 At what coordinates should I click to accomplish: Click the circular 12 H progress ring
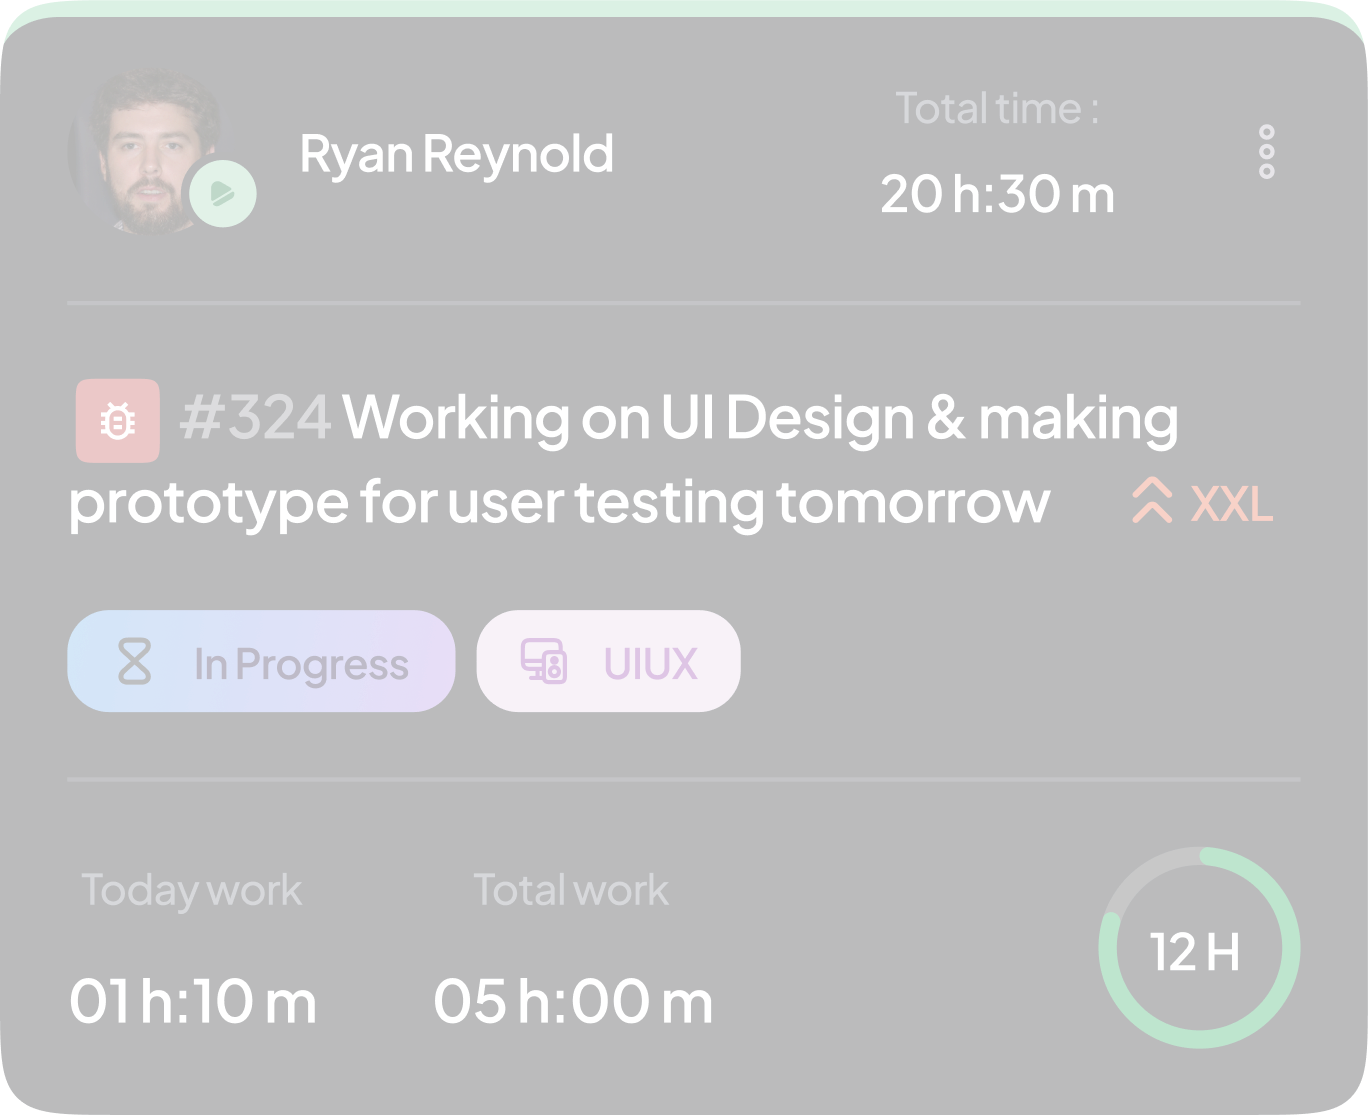pyautogui.click(x=1199, y=948)
